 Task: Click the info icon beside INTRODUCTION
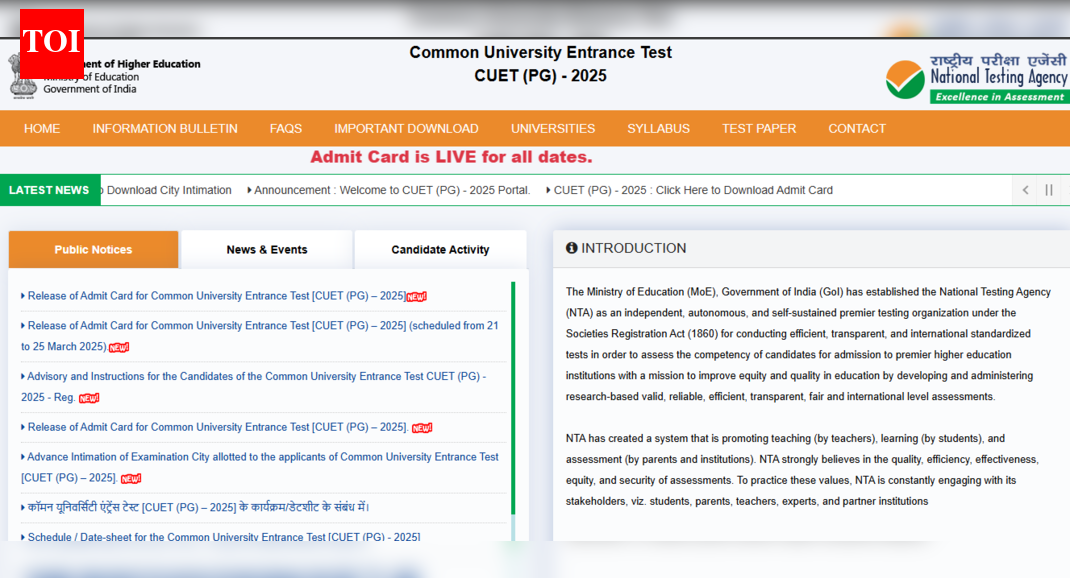[572, 248]
